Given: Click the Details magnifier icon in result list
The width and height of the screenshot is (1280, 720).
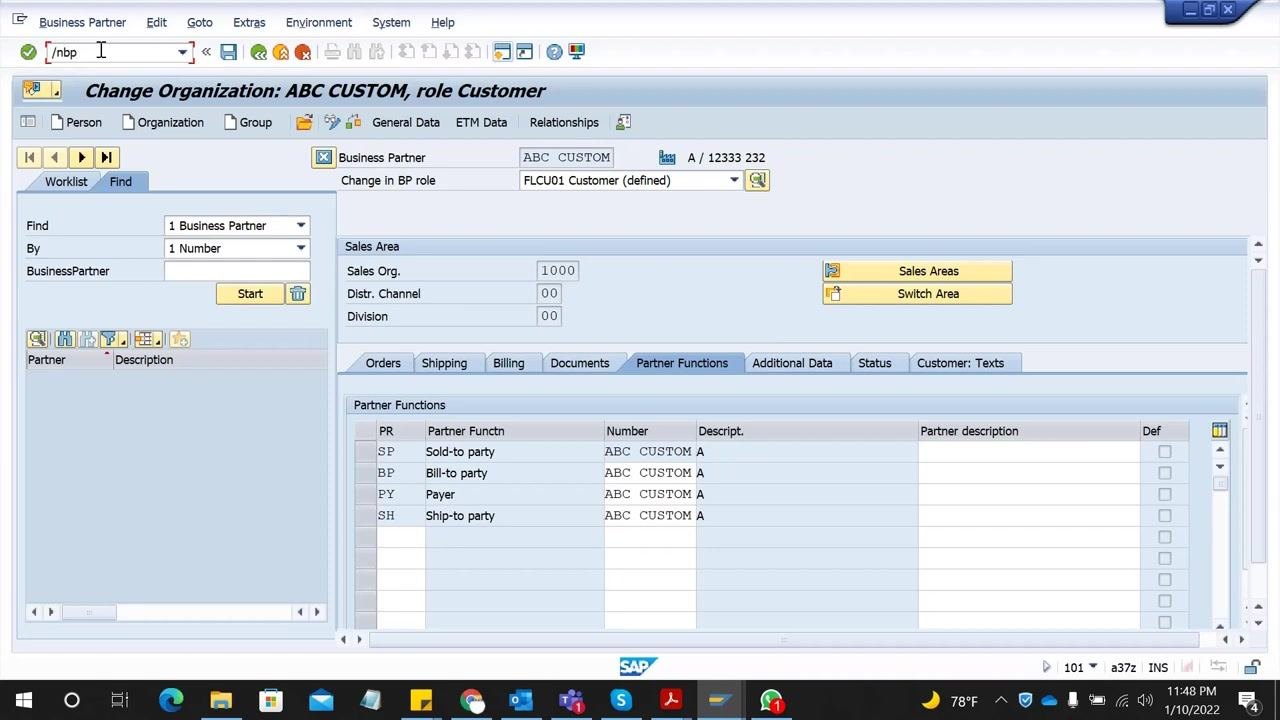Looking at the screenshot, I should pos(38,339).
